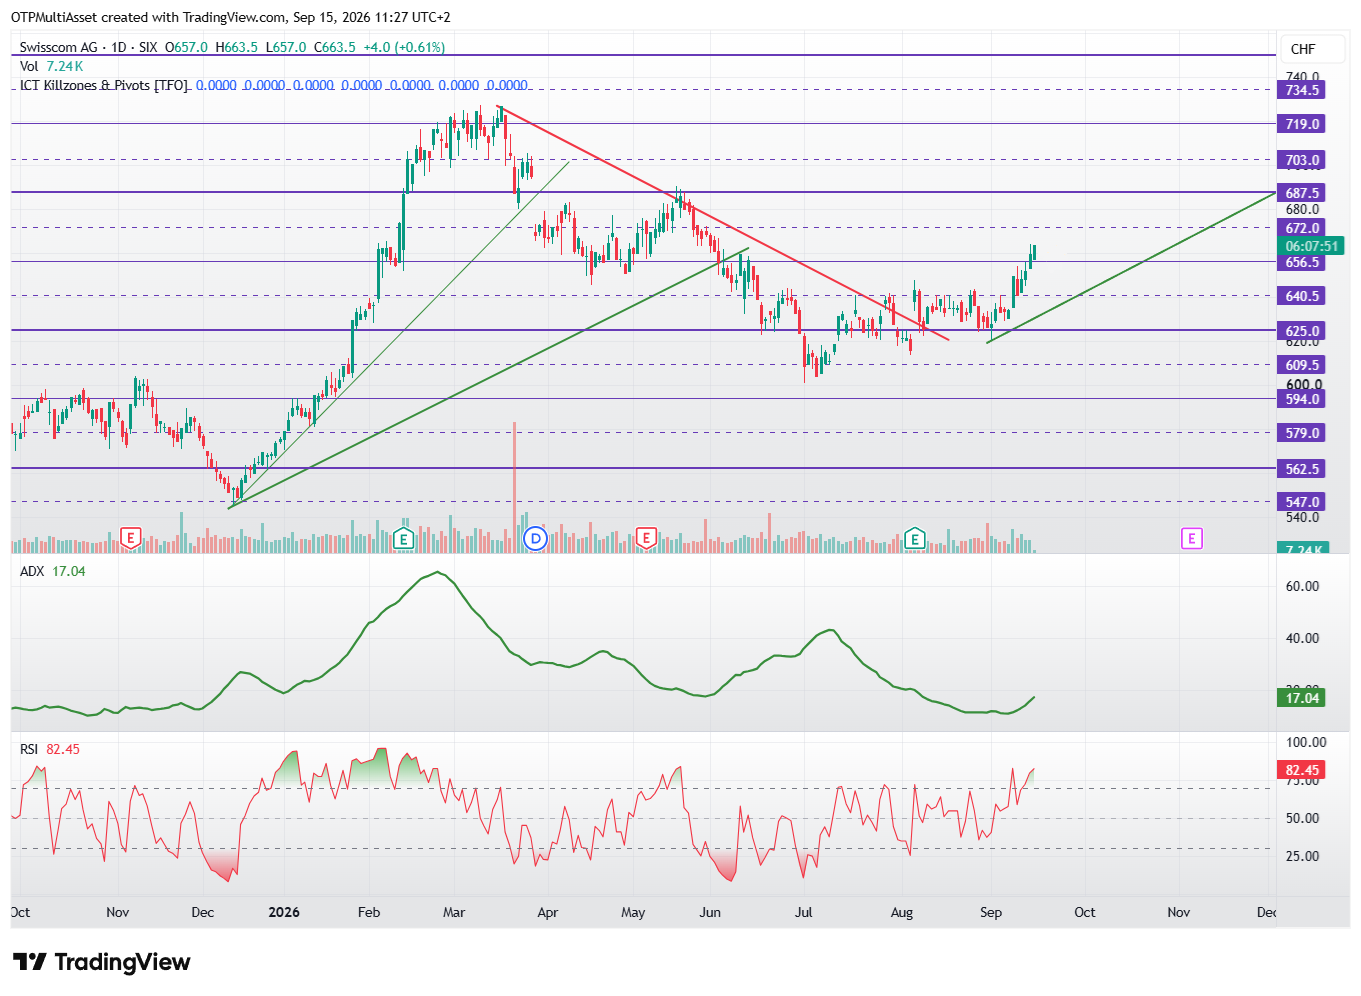Click the purple upcoming earnings E marker
The height and width of the screenshot is (996, 1361).
coord(1191,539)
